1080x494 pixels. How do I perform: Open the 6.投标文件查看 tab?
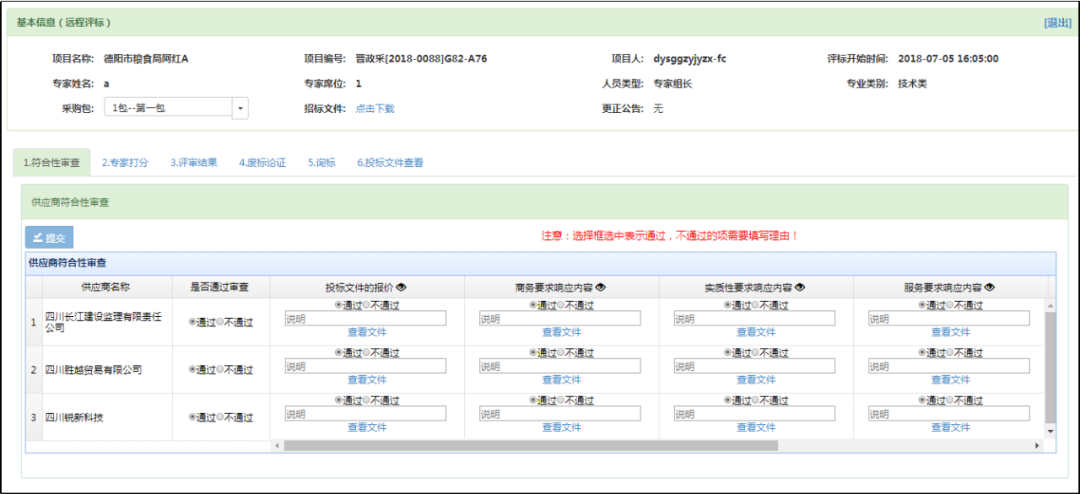click(390, 162)
